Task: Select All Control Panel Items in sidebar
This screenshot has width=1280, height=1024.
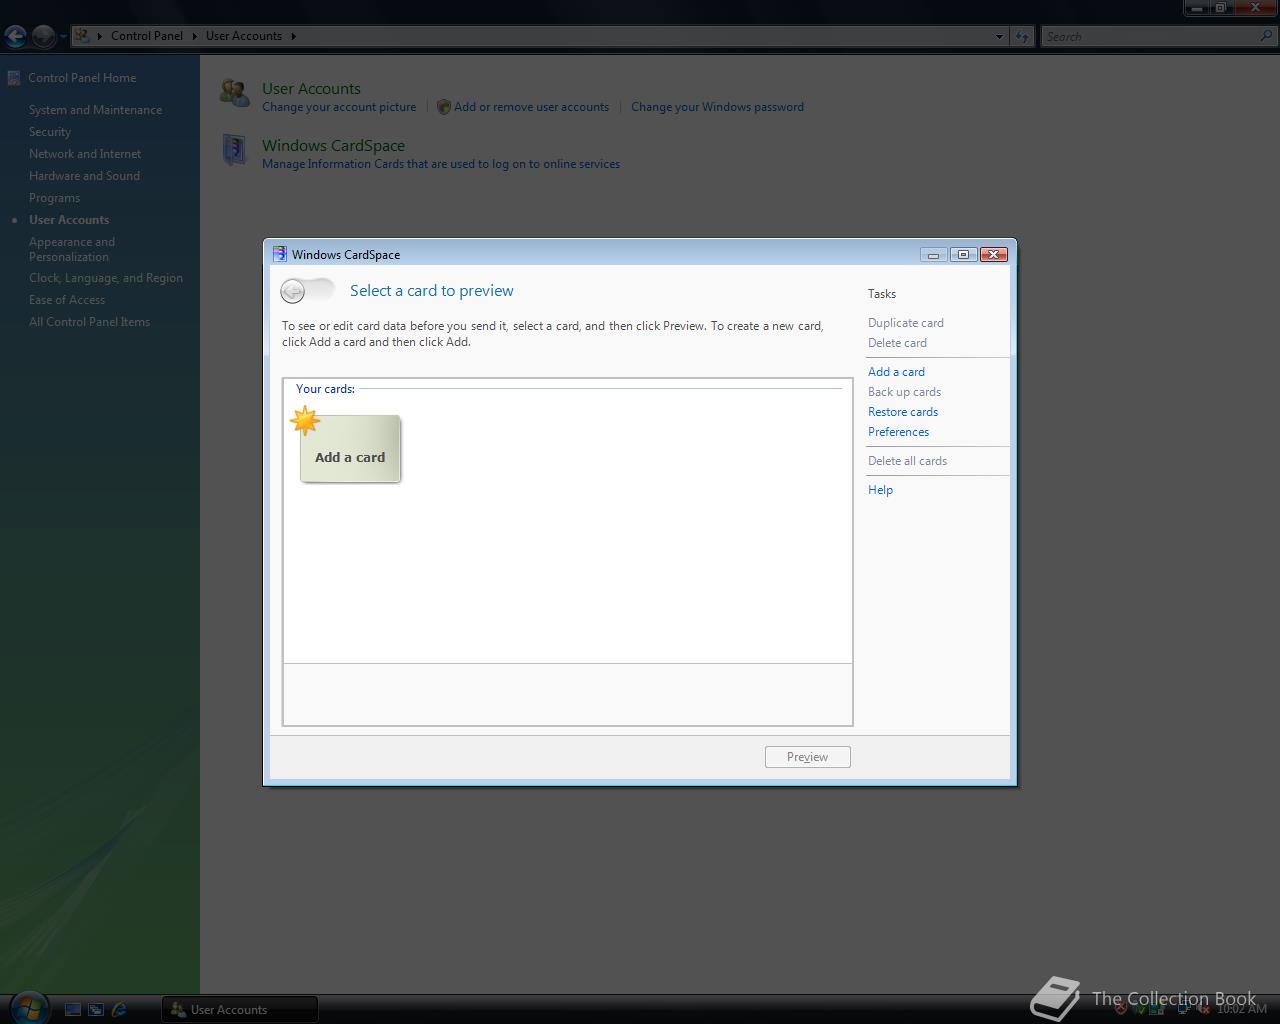Action: click(89, 322)
